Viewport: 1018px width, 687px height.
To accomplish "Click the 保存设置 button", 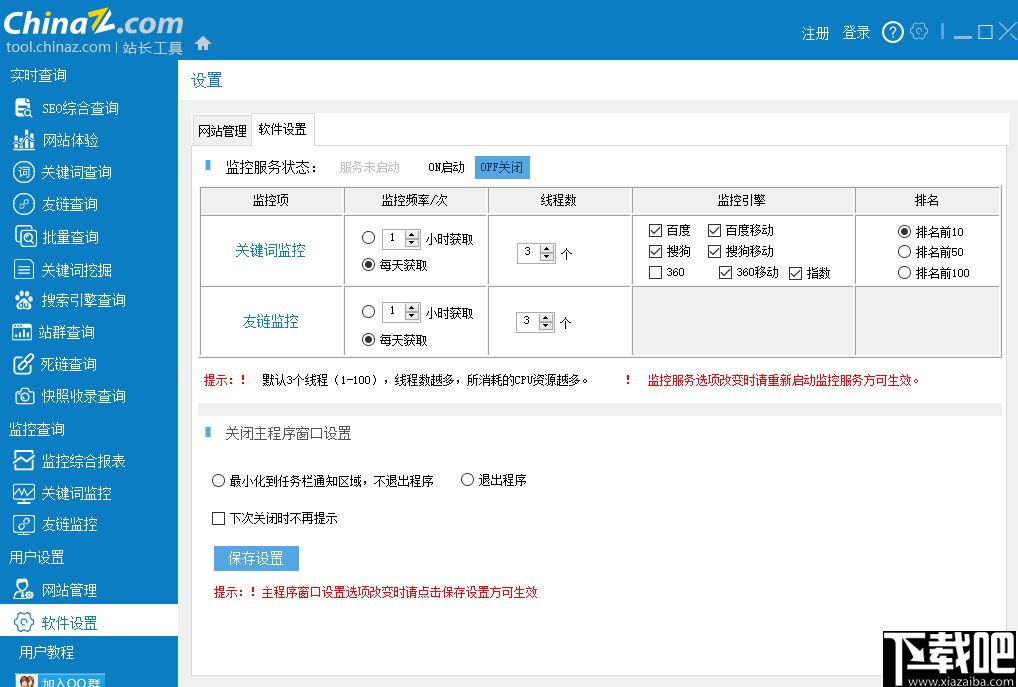I will (255, 558).
